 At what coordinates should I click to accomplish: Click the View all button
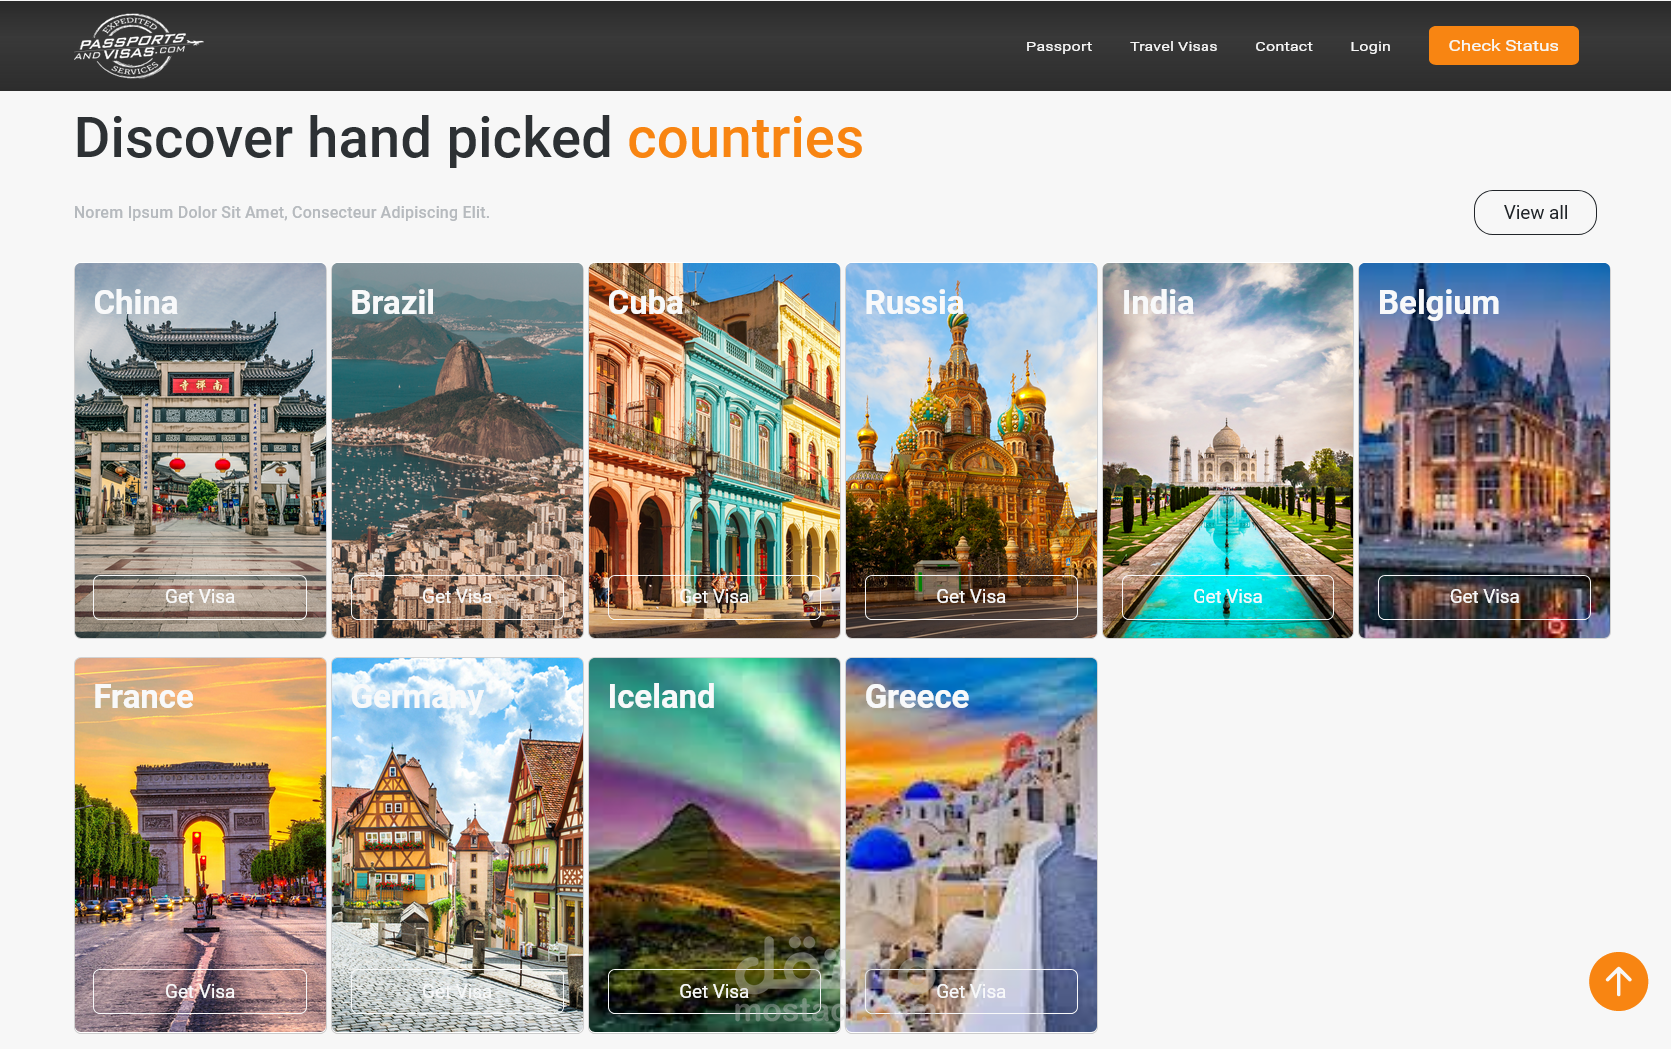1535,212
